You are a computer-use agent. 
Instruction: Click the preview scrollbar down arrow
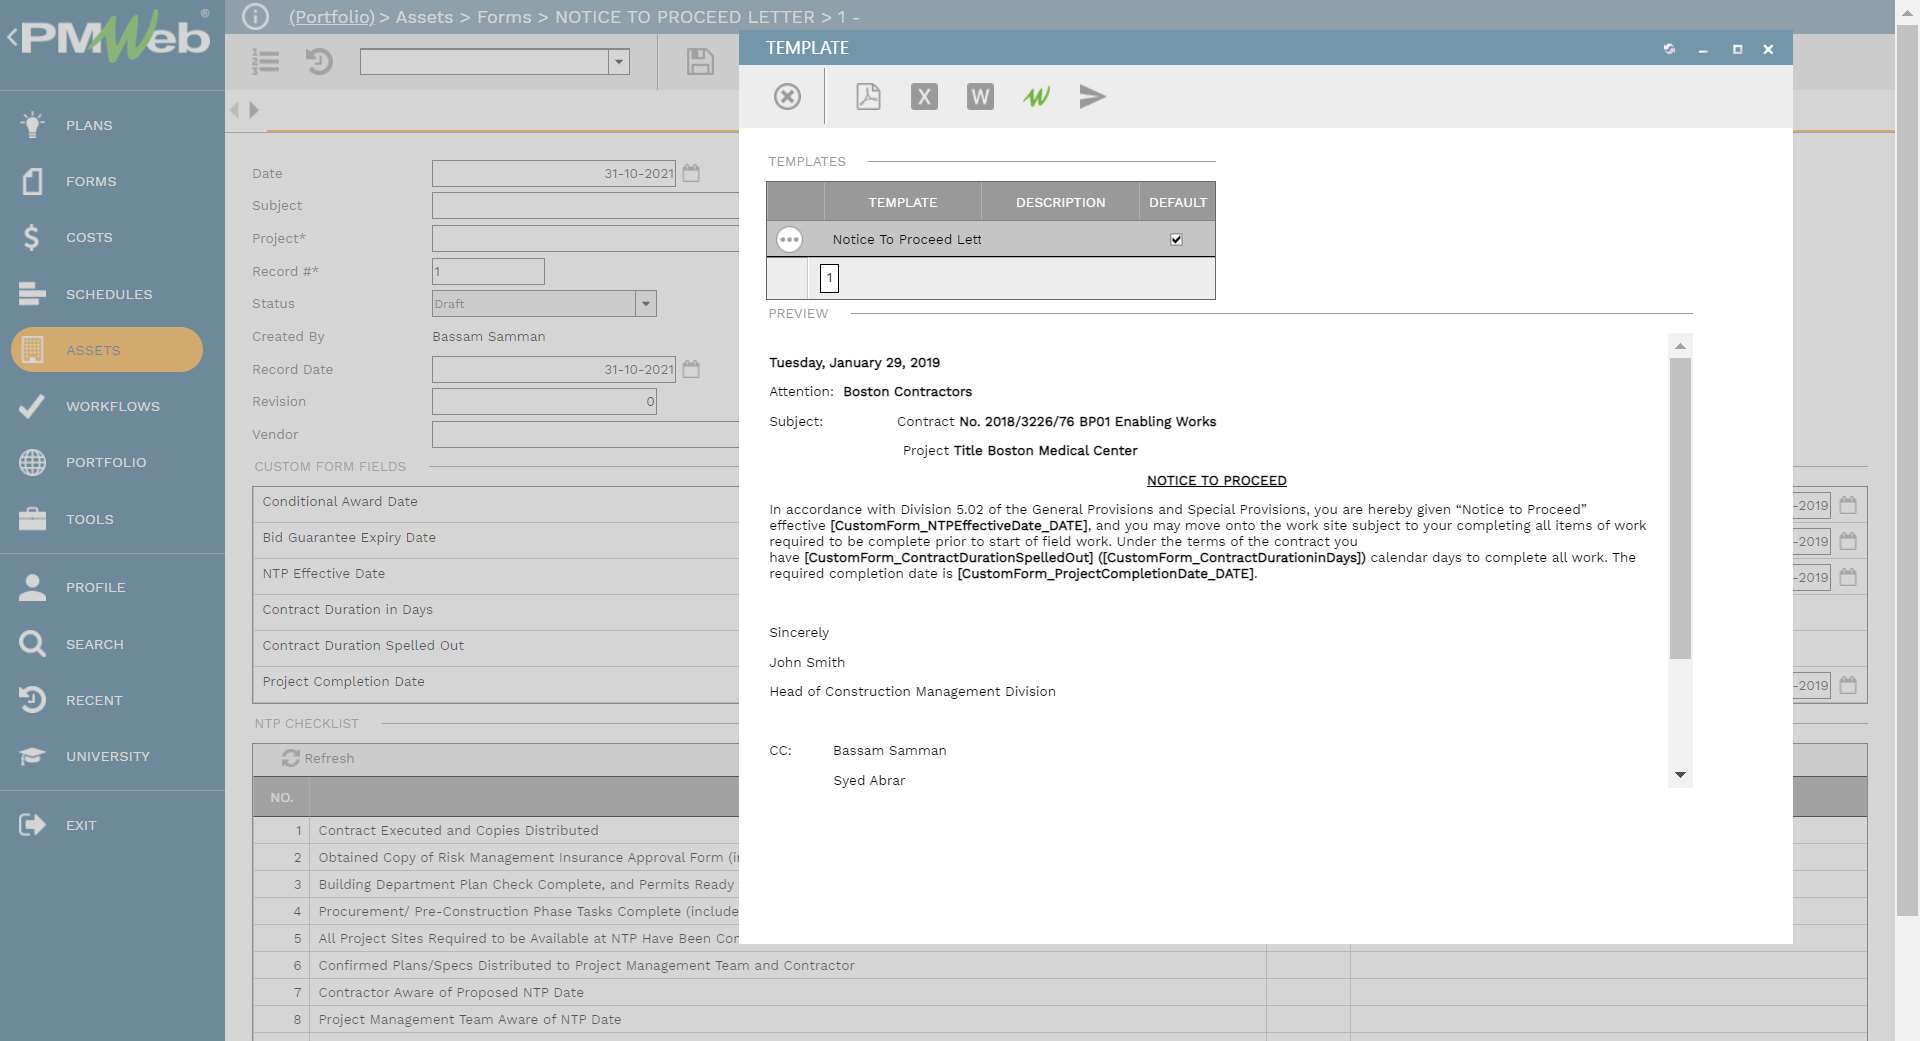tap(1681, 774)
